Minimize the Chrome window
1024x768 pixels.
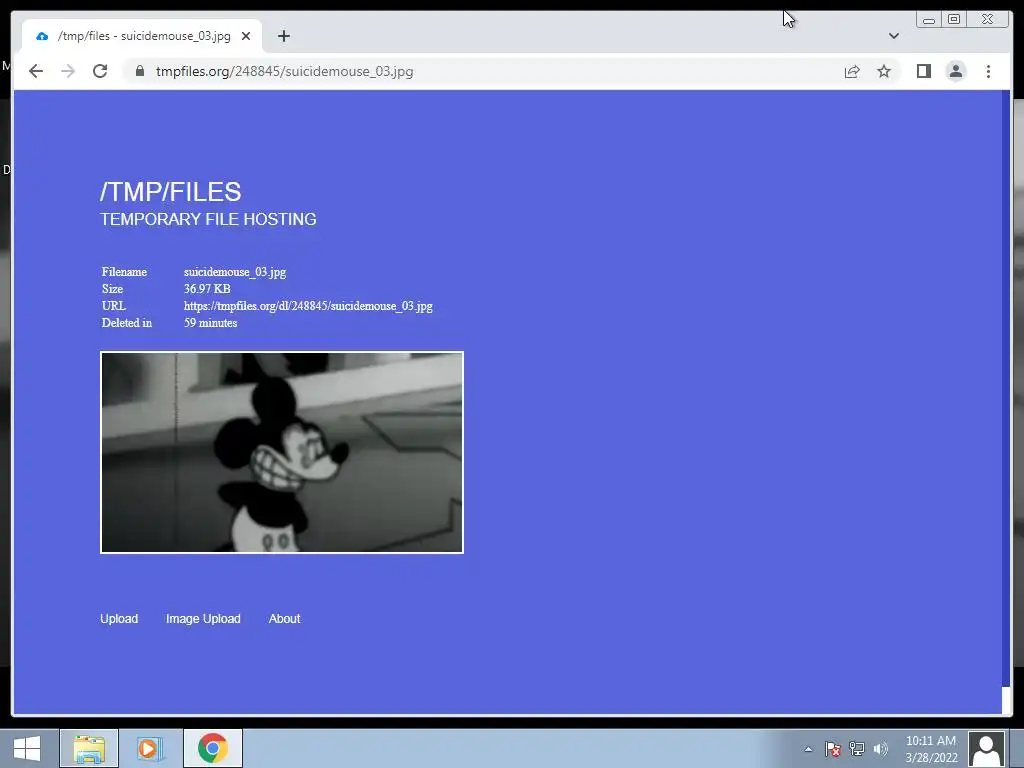[x=929, y=20]
